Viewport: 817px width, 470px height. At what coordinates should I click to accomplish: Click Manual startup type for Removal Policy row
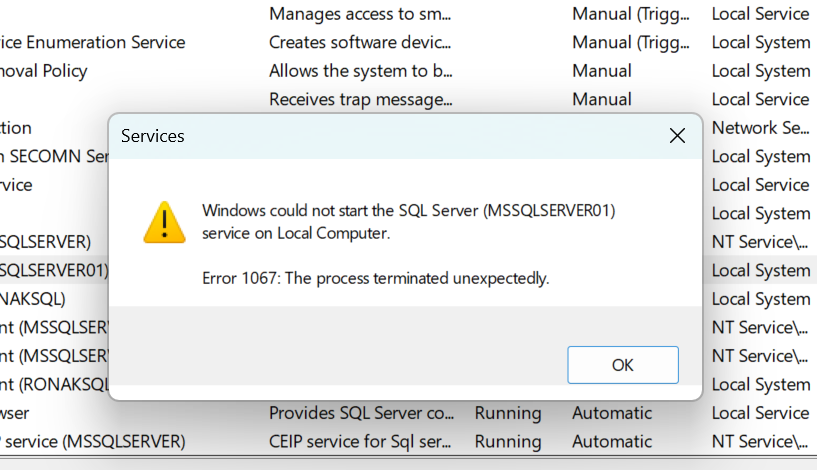click(602, 71)
